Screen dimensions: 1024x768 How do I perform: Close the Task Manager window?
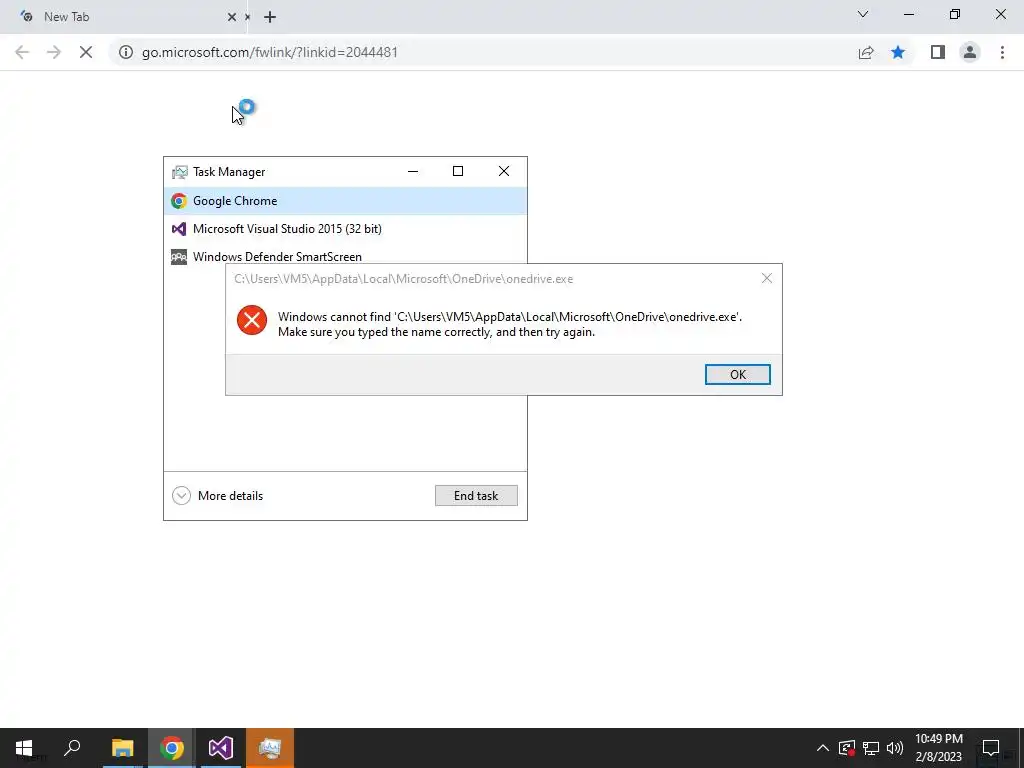504,171
